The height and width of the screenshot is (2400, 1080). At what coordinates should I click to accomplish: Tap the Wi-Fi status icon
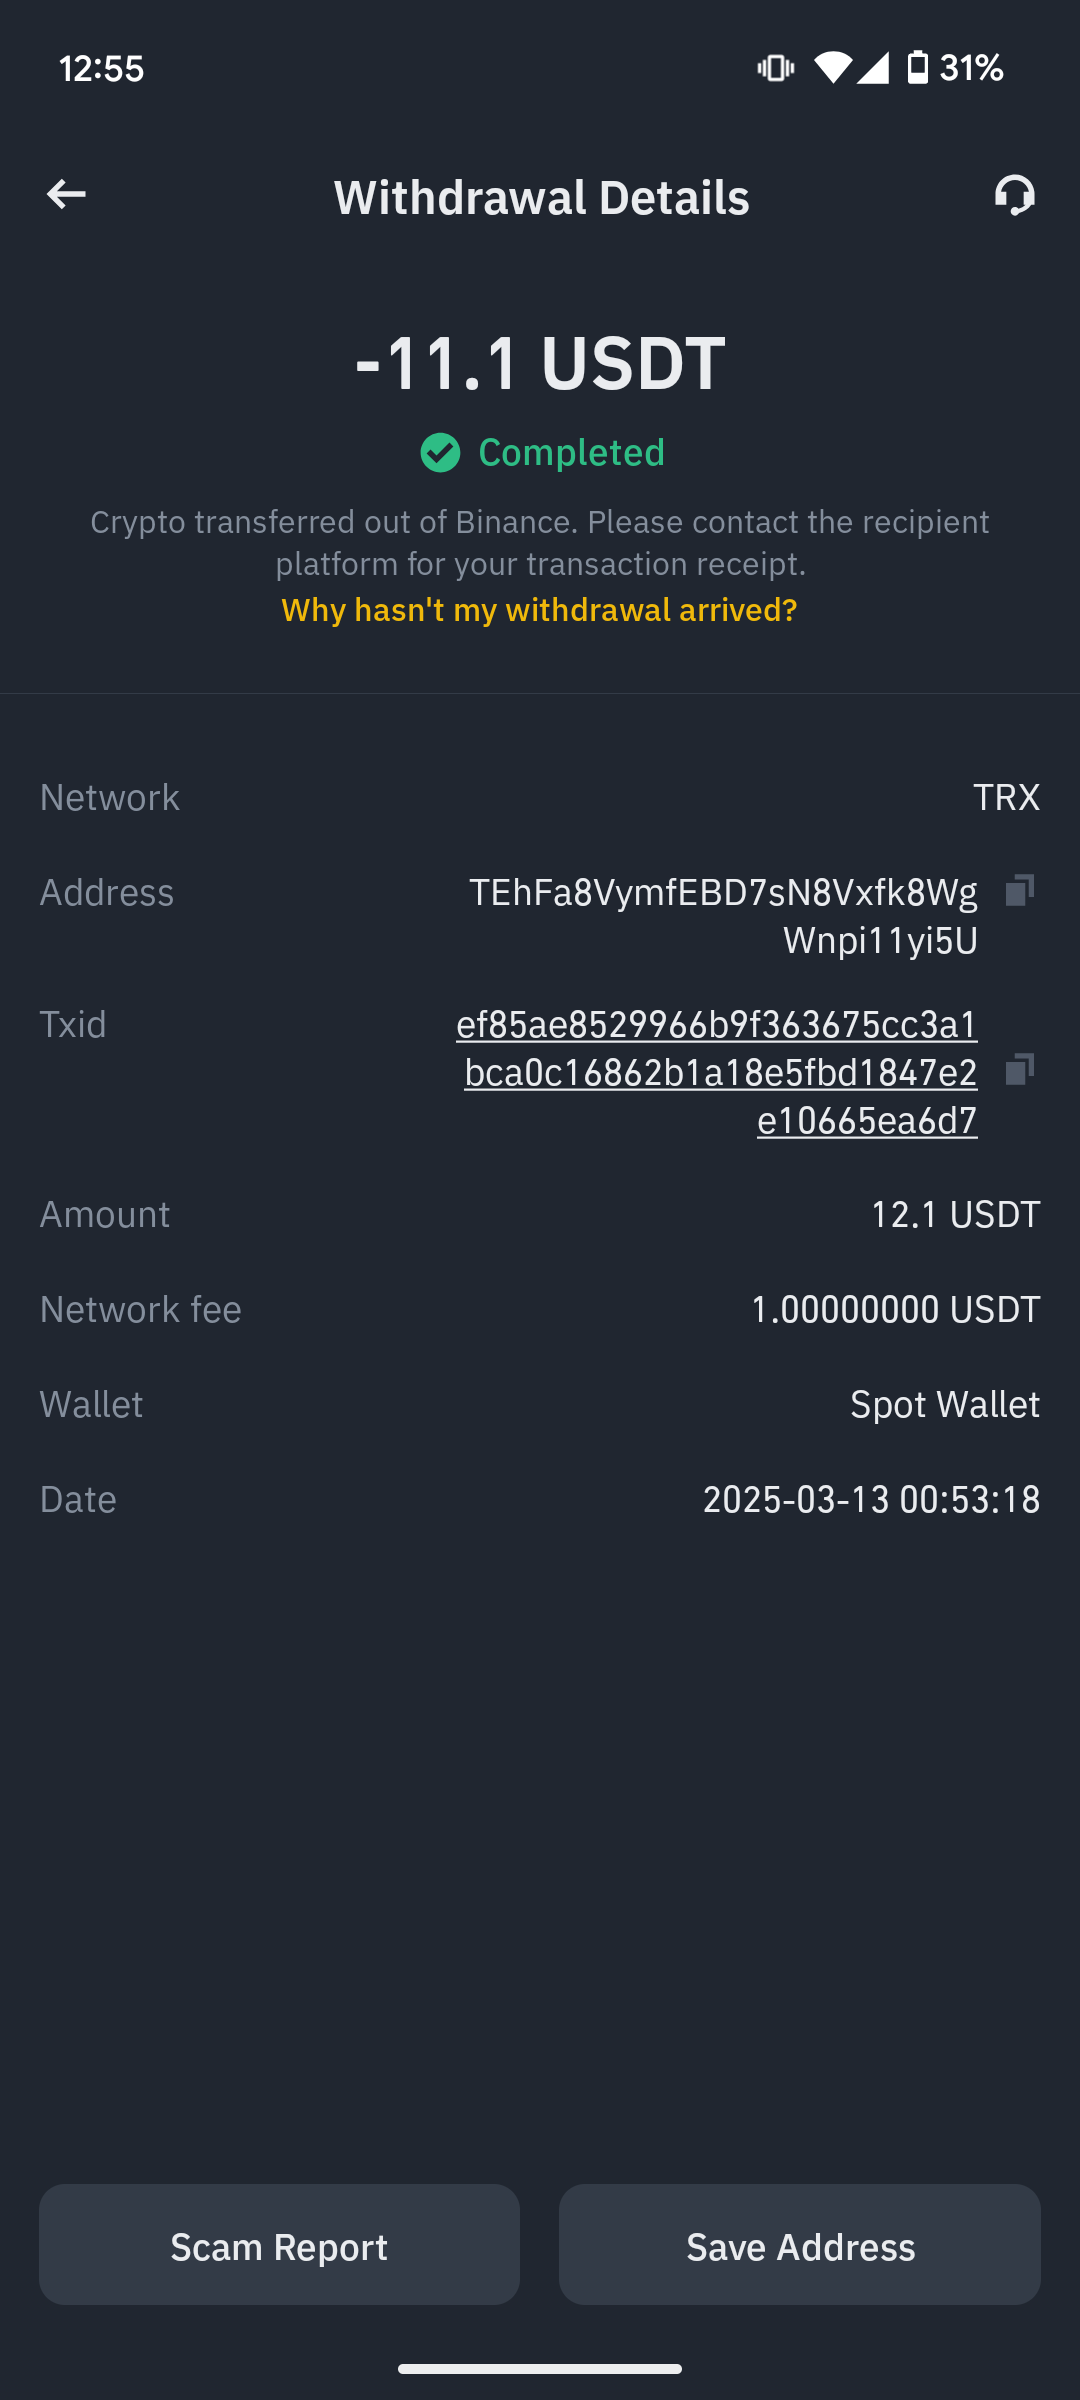coord(832,68)
